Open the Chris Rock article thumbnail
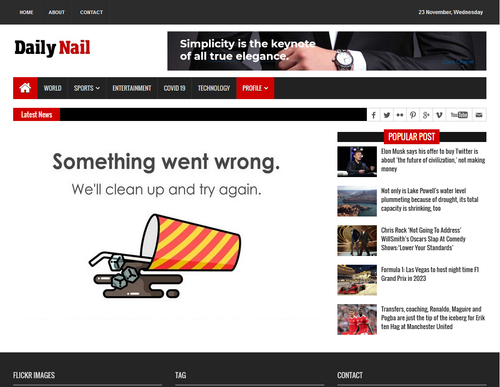This screenshot has height=387, width=500. coord(357,241)
